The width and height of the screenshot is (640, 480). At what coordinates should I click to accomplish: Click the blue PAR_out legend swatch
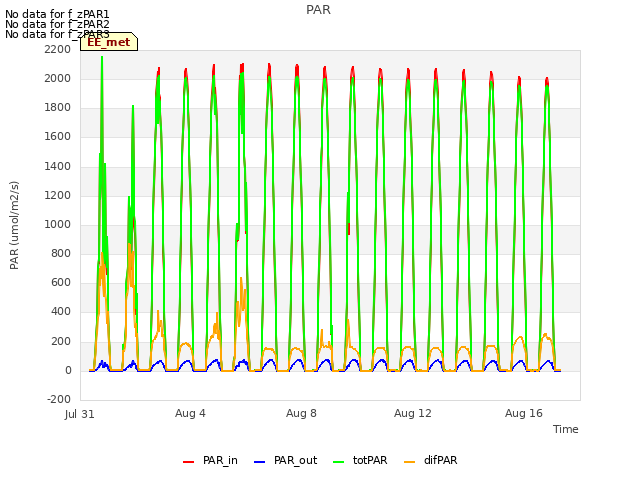click(x=259, y=462)
